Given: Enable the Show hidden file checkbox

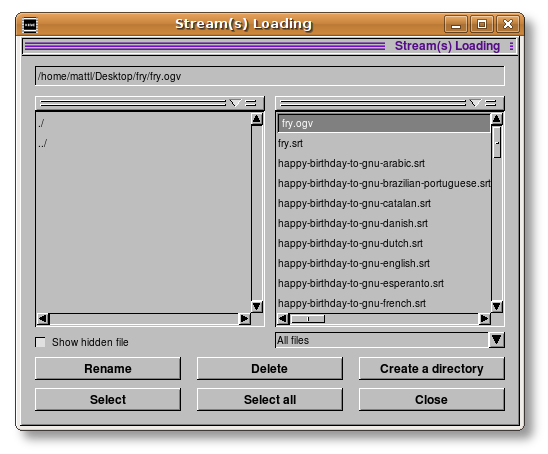Looking at the screenshot, I should pyautogui.click(x=41, y=342).
